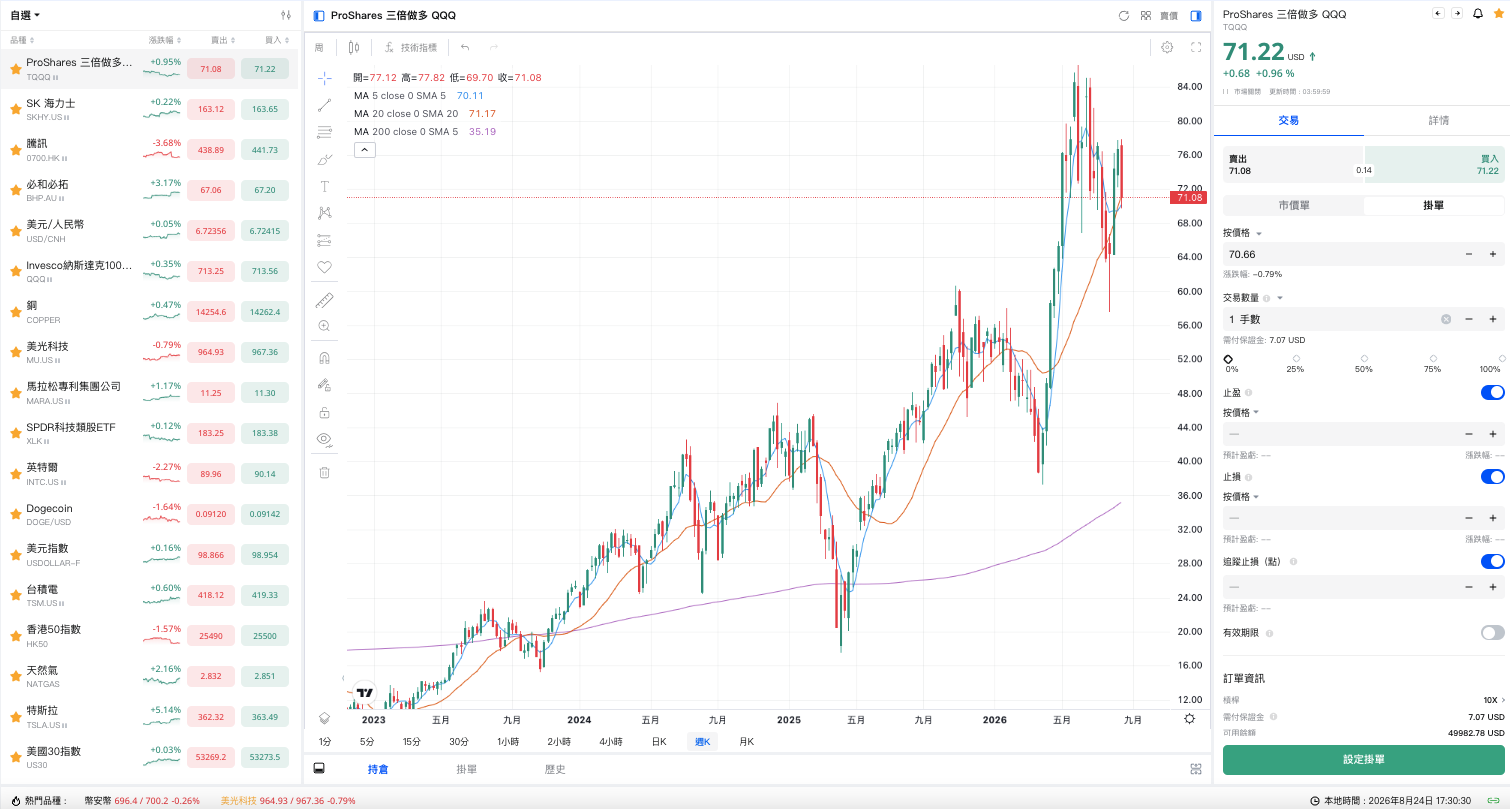Go to the next instrument arrow

(x=1457, y=14)
